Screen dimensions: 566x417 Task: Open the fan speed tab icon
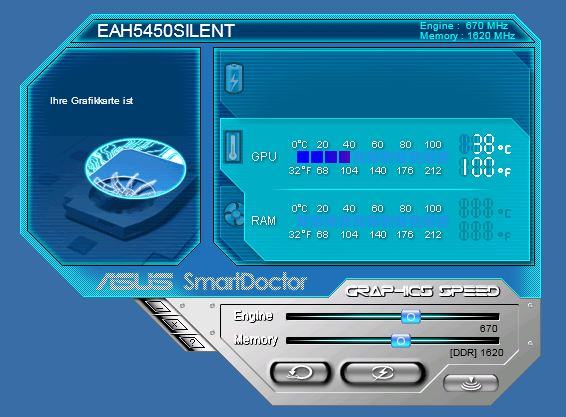[x=234, y=213]
